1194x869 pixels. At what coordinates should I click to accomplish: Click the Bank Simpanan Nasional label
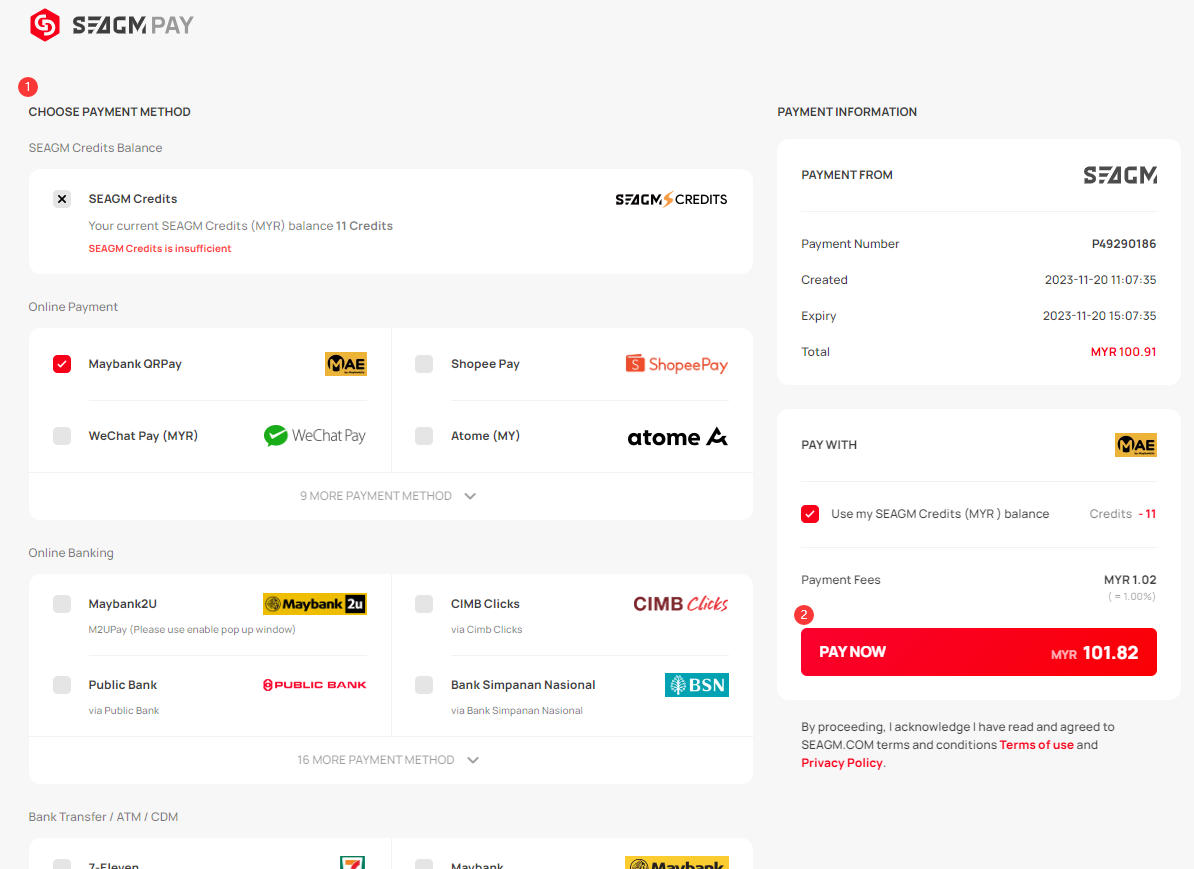(x=523, y=685)
